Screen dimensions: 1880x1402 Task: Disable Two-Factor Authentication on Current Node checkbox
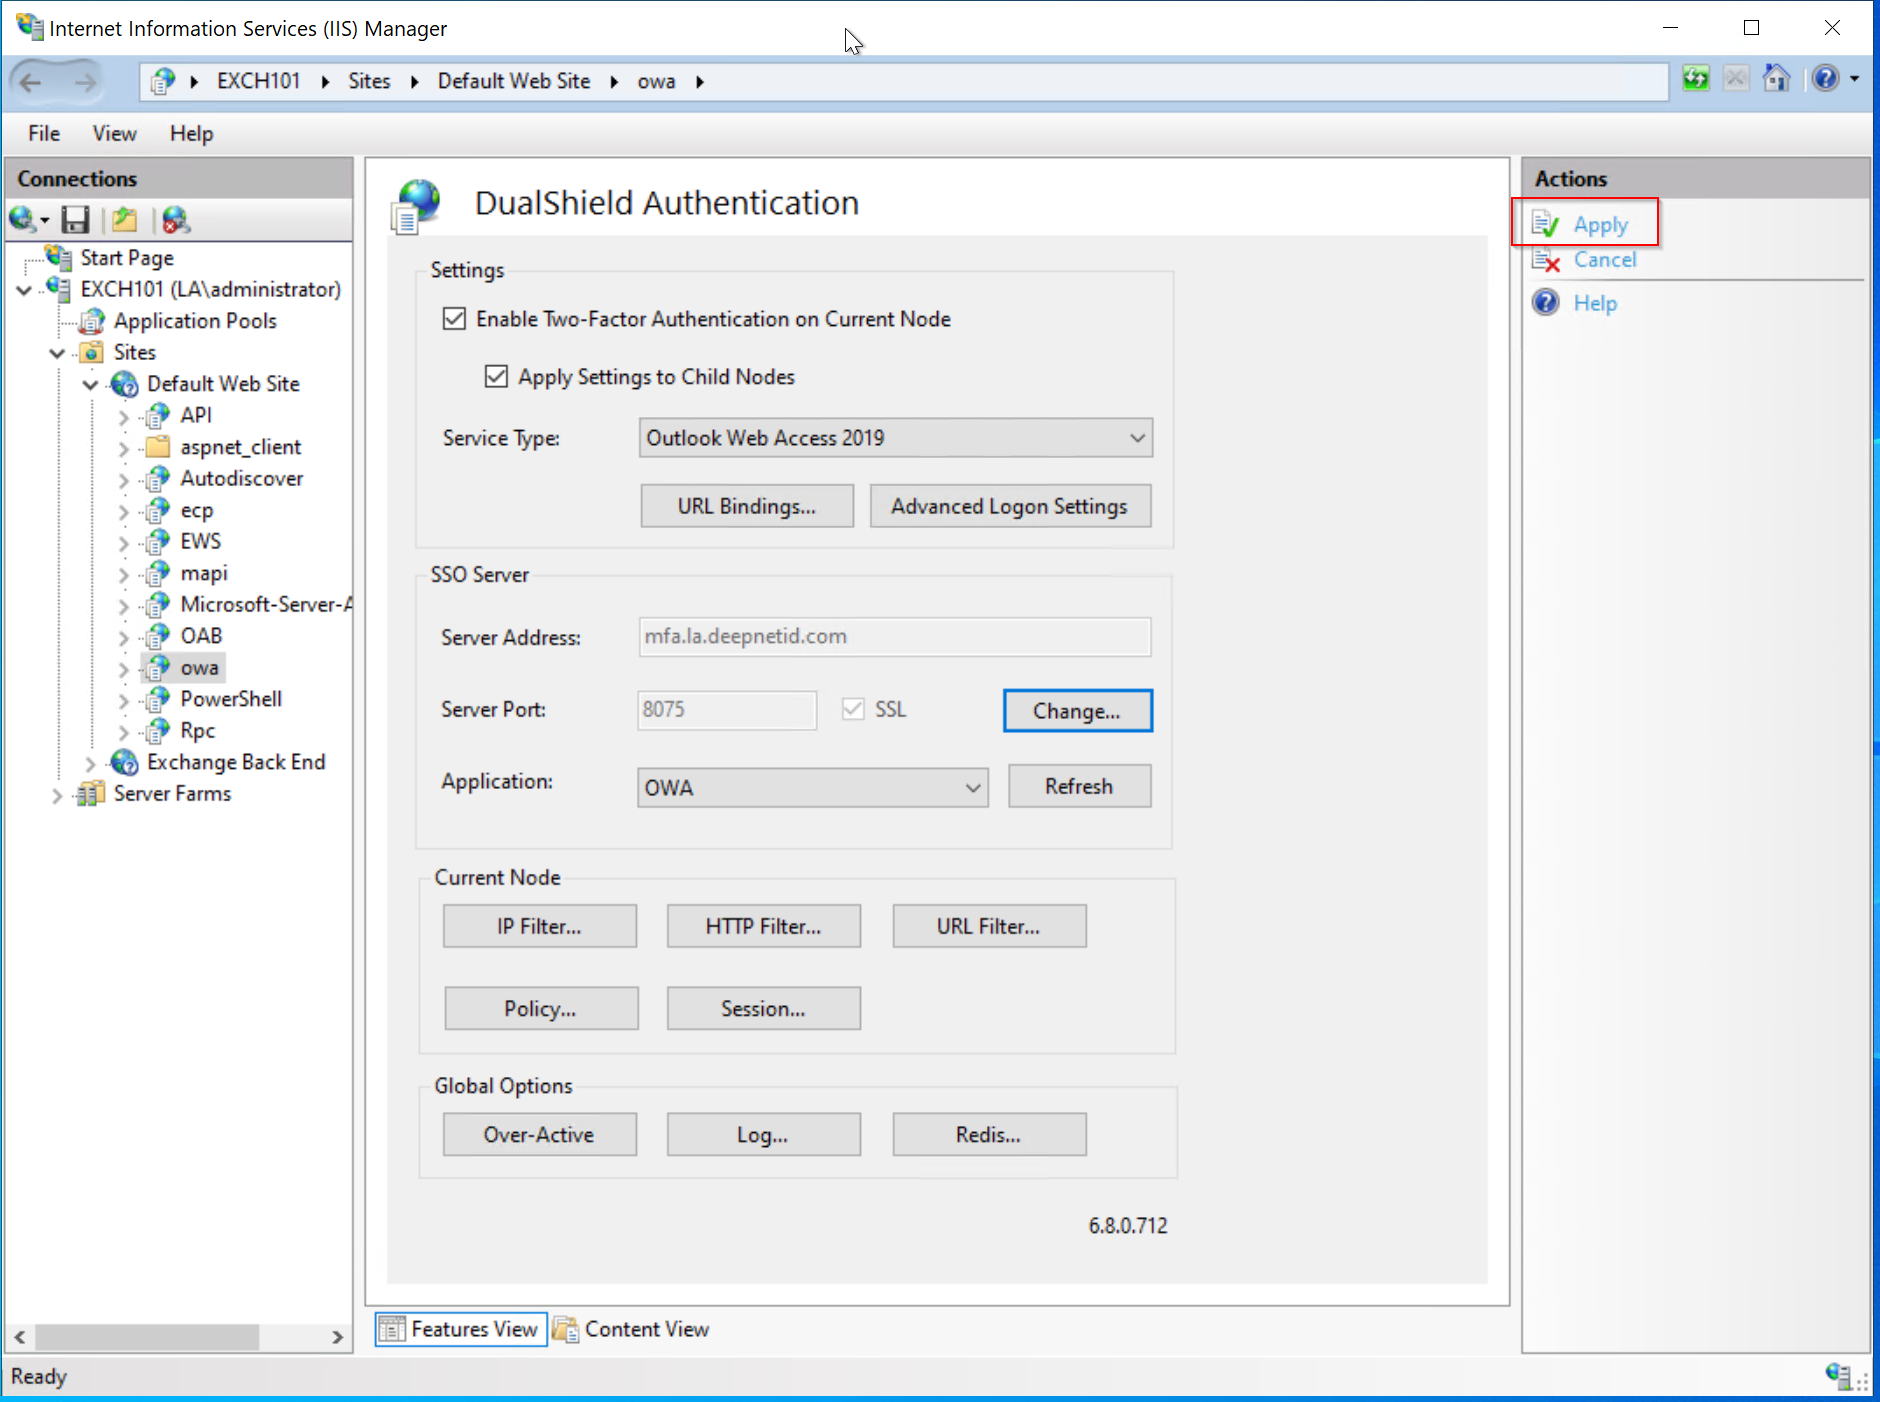click(x=454, y=319)
